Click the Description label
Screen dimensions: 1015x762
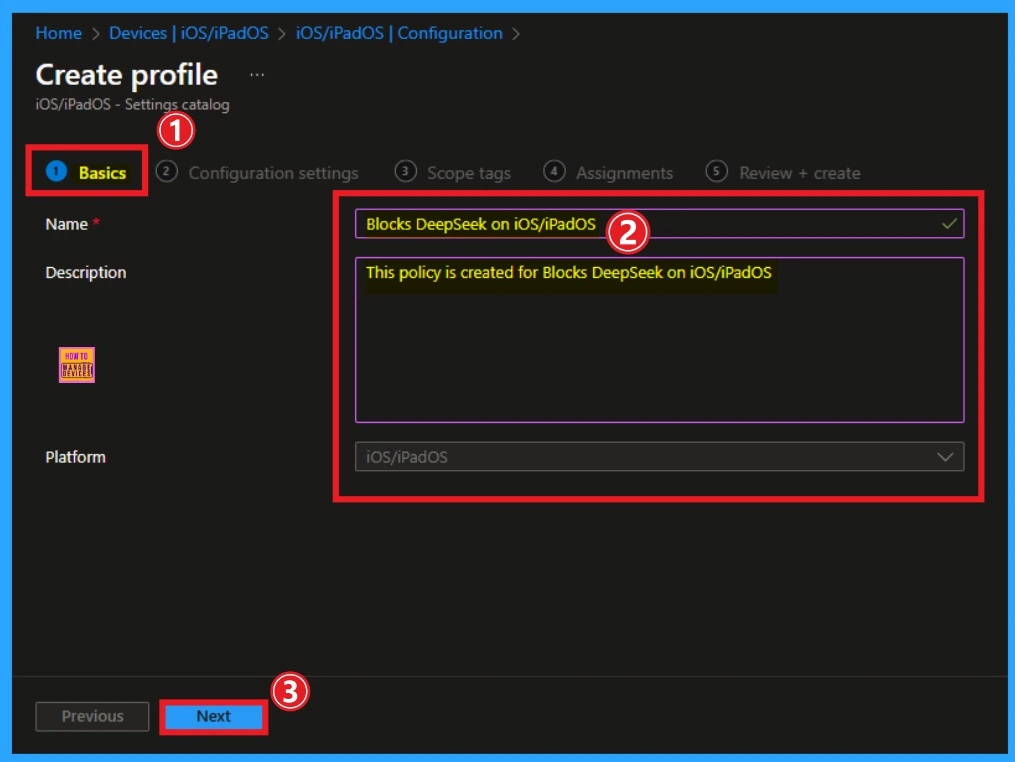pyautogui.click(x=86, y=273)
